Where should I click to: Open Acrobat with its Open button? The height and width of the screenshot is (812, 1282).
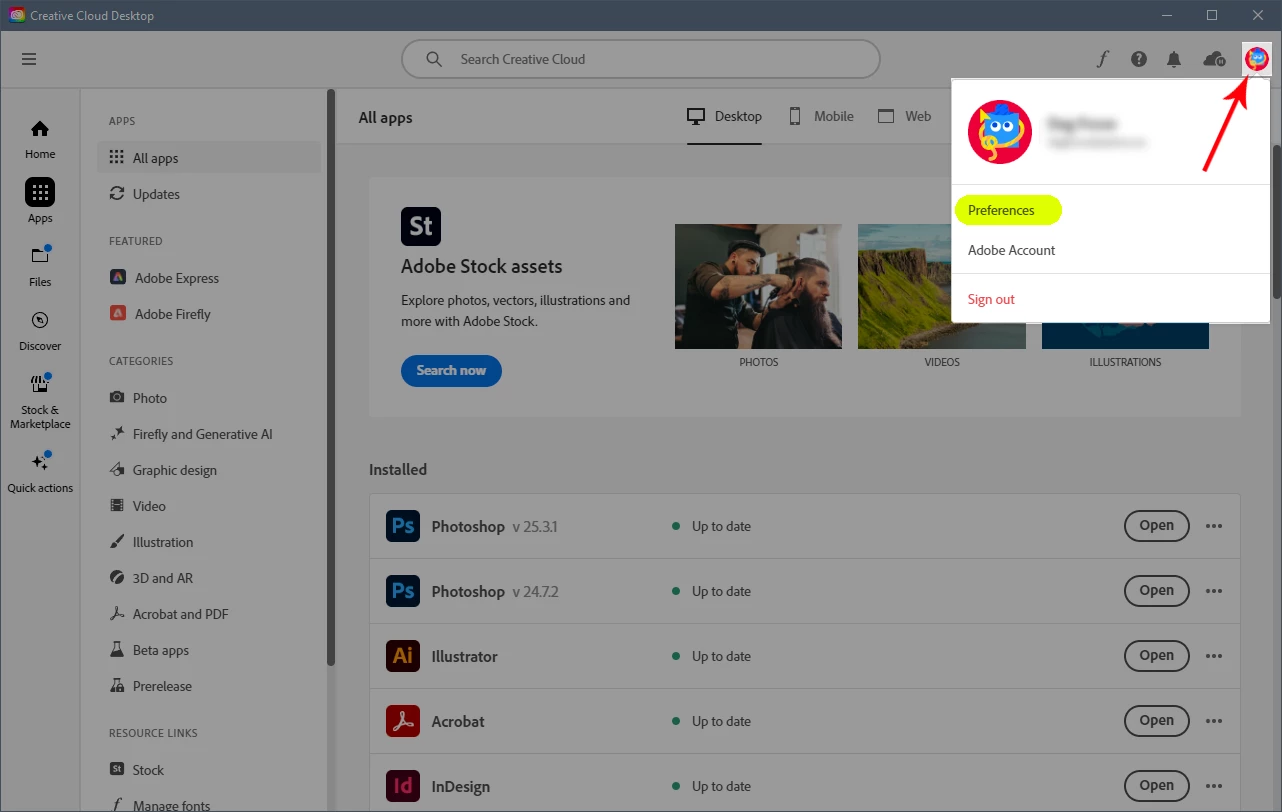[x=1156, y=721]
